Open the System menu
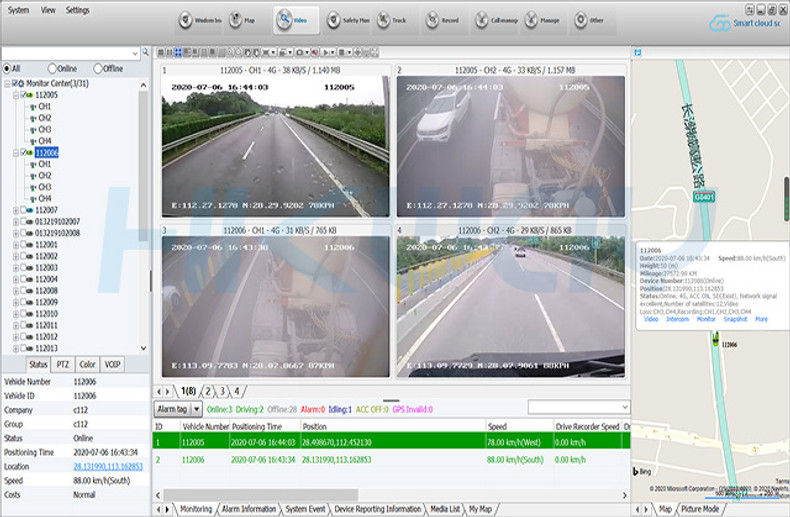 coord(18,10)
